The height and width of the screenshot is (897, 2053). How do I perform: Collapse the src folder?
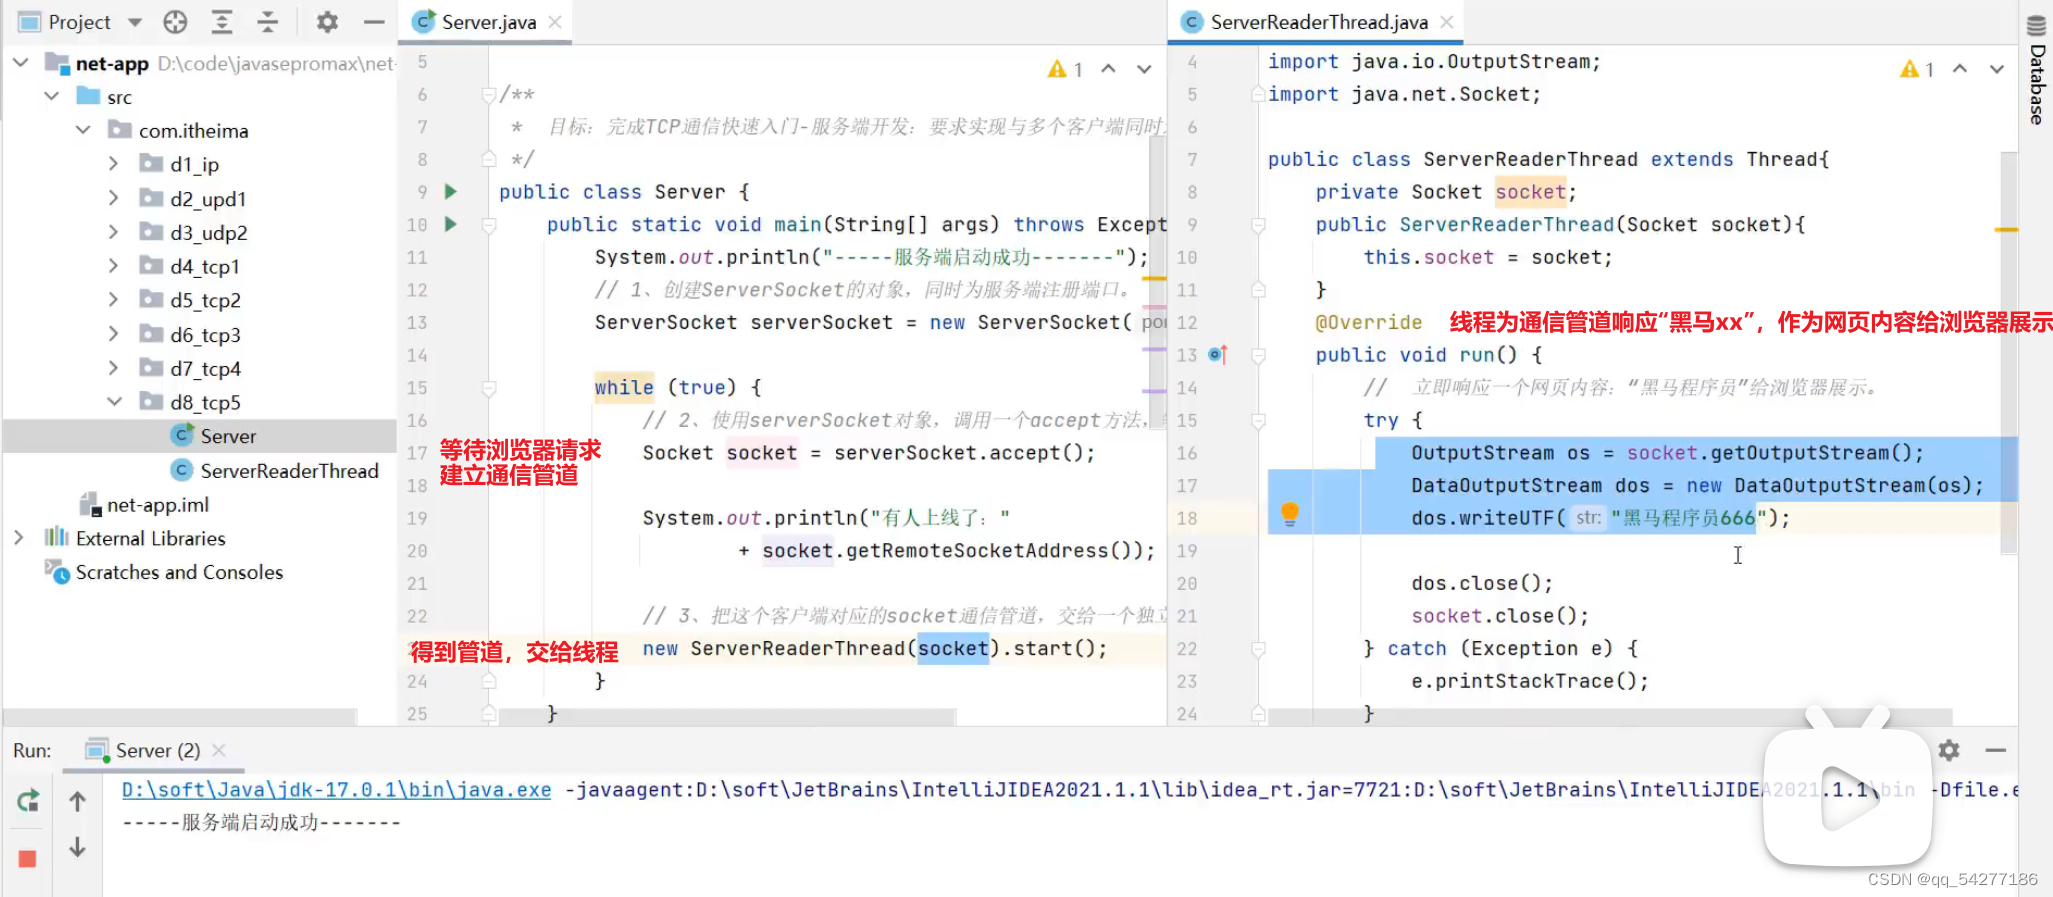pyautogui.click(x=51, y=97)
